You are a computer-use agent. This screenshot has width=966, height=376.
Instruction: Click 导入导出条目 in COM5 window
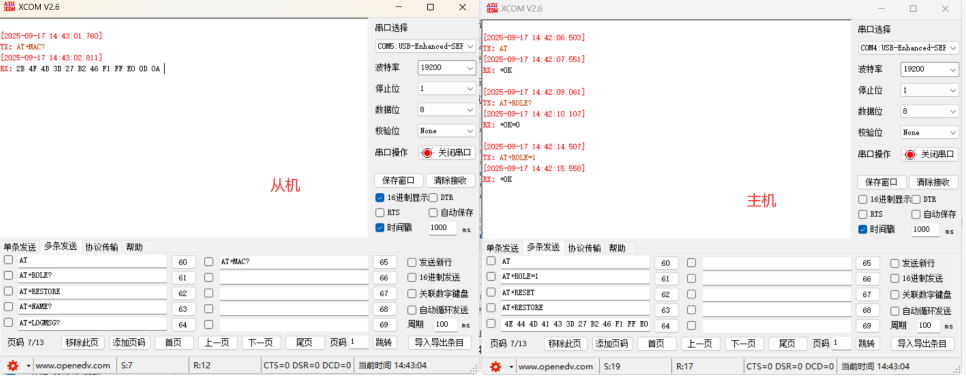439,343
